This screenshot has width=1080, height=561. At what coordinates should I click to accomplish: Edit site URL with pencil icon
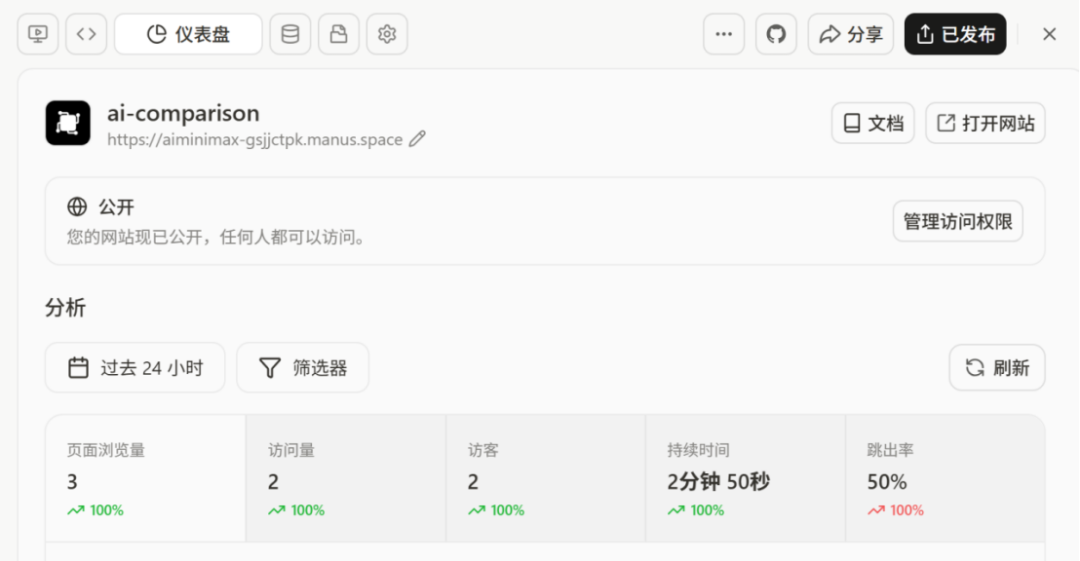click(417, 140)
